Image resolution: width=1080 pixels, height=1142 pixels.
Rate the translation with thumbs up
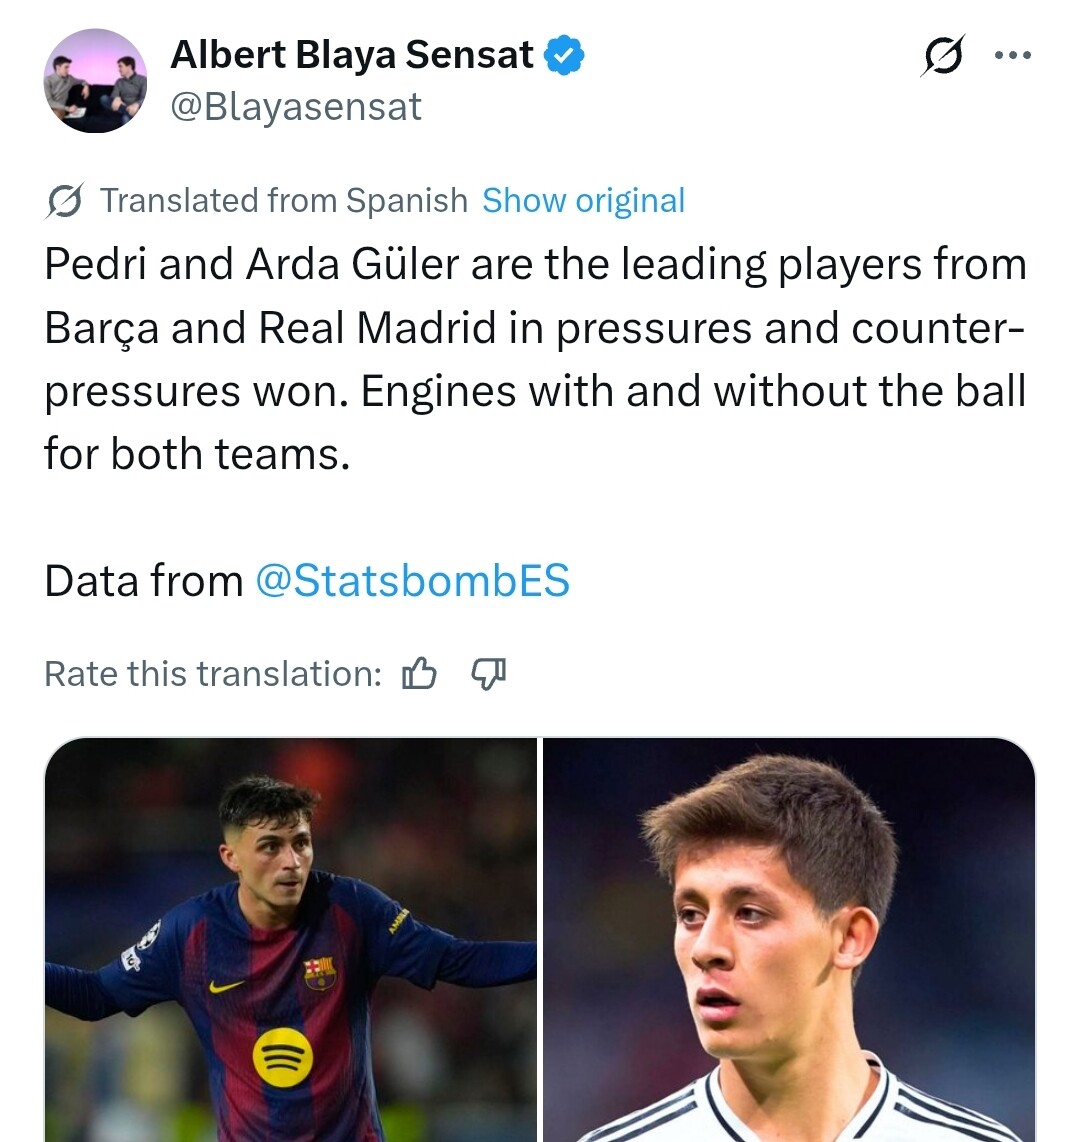419,674
